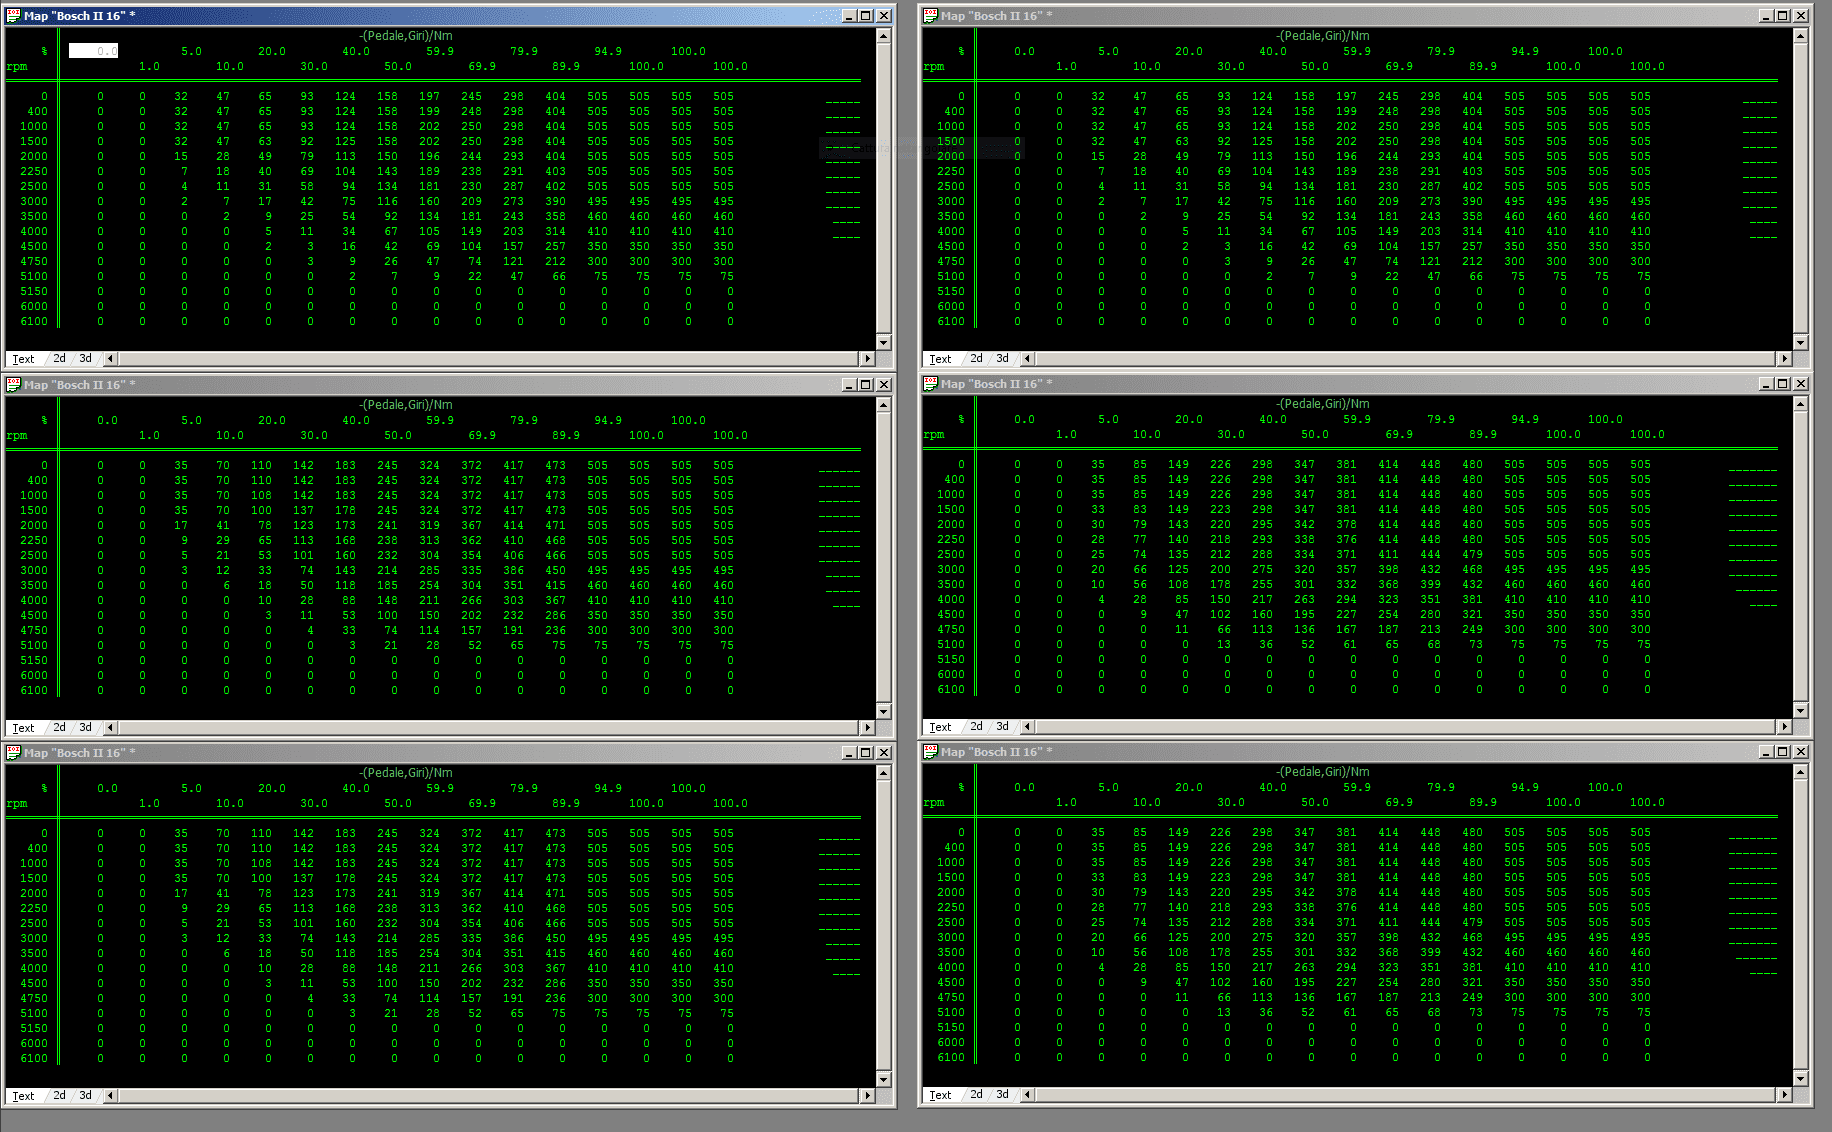Screen dimensions: 1832x1132
Task: Open the 3d tab in the top-right map
Action: tap(1003, 359)
